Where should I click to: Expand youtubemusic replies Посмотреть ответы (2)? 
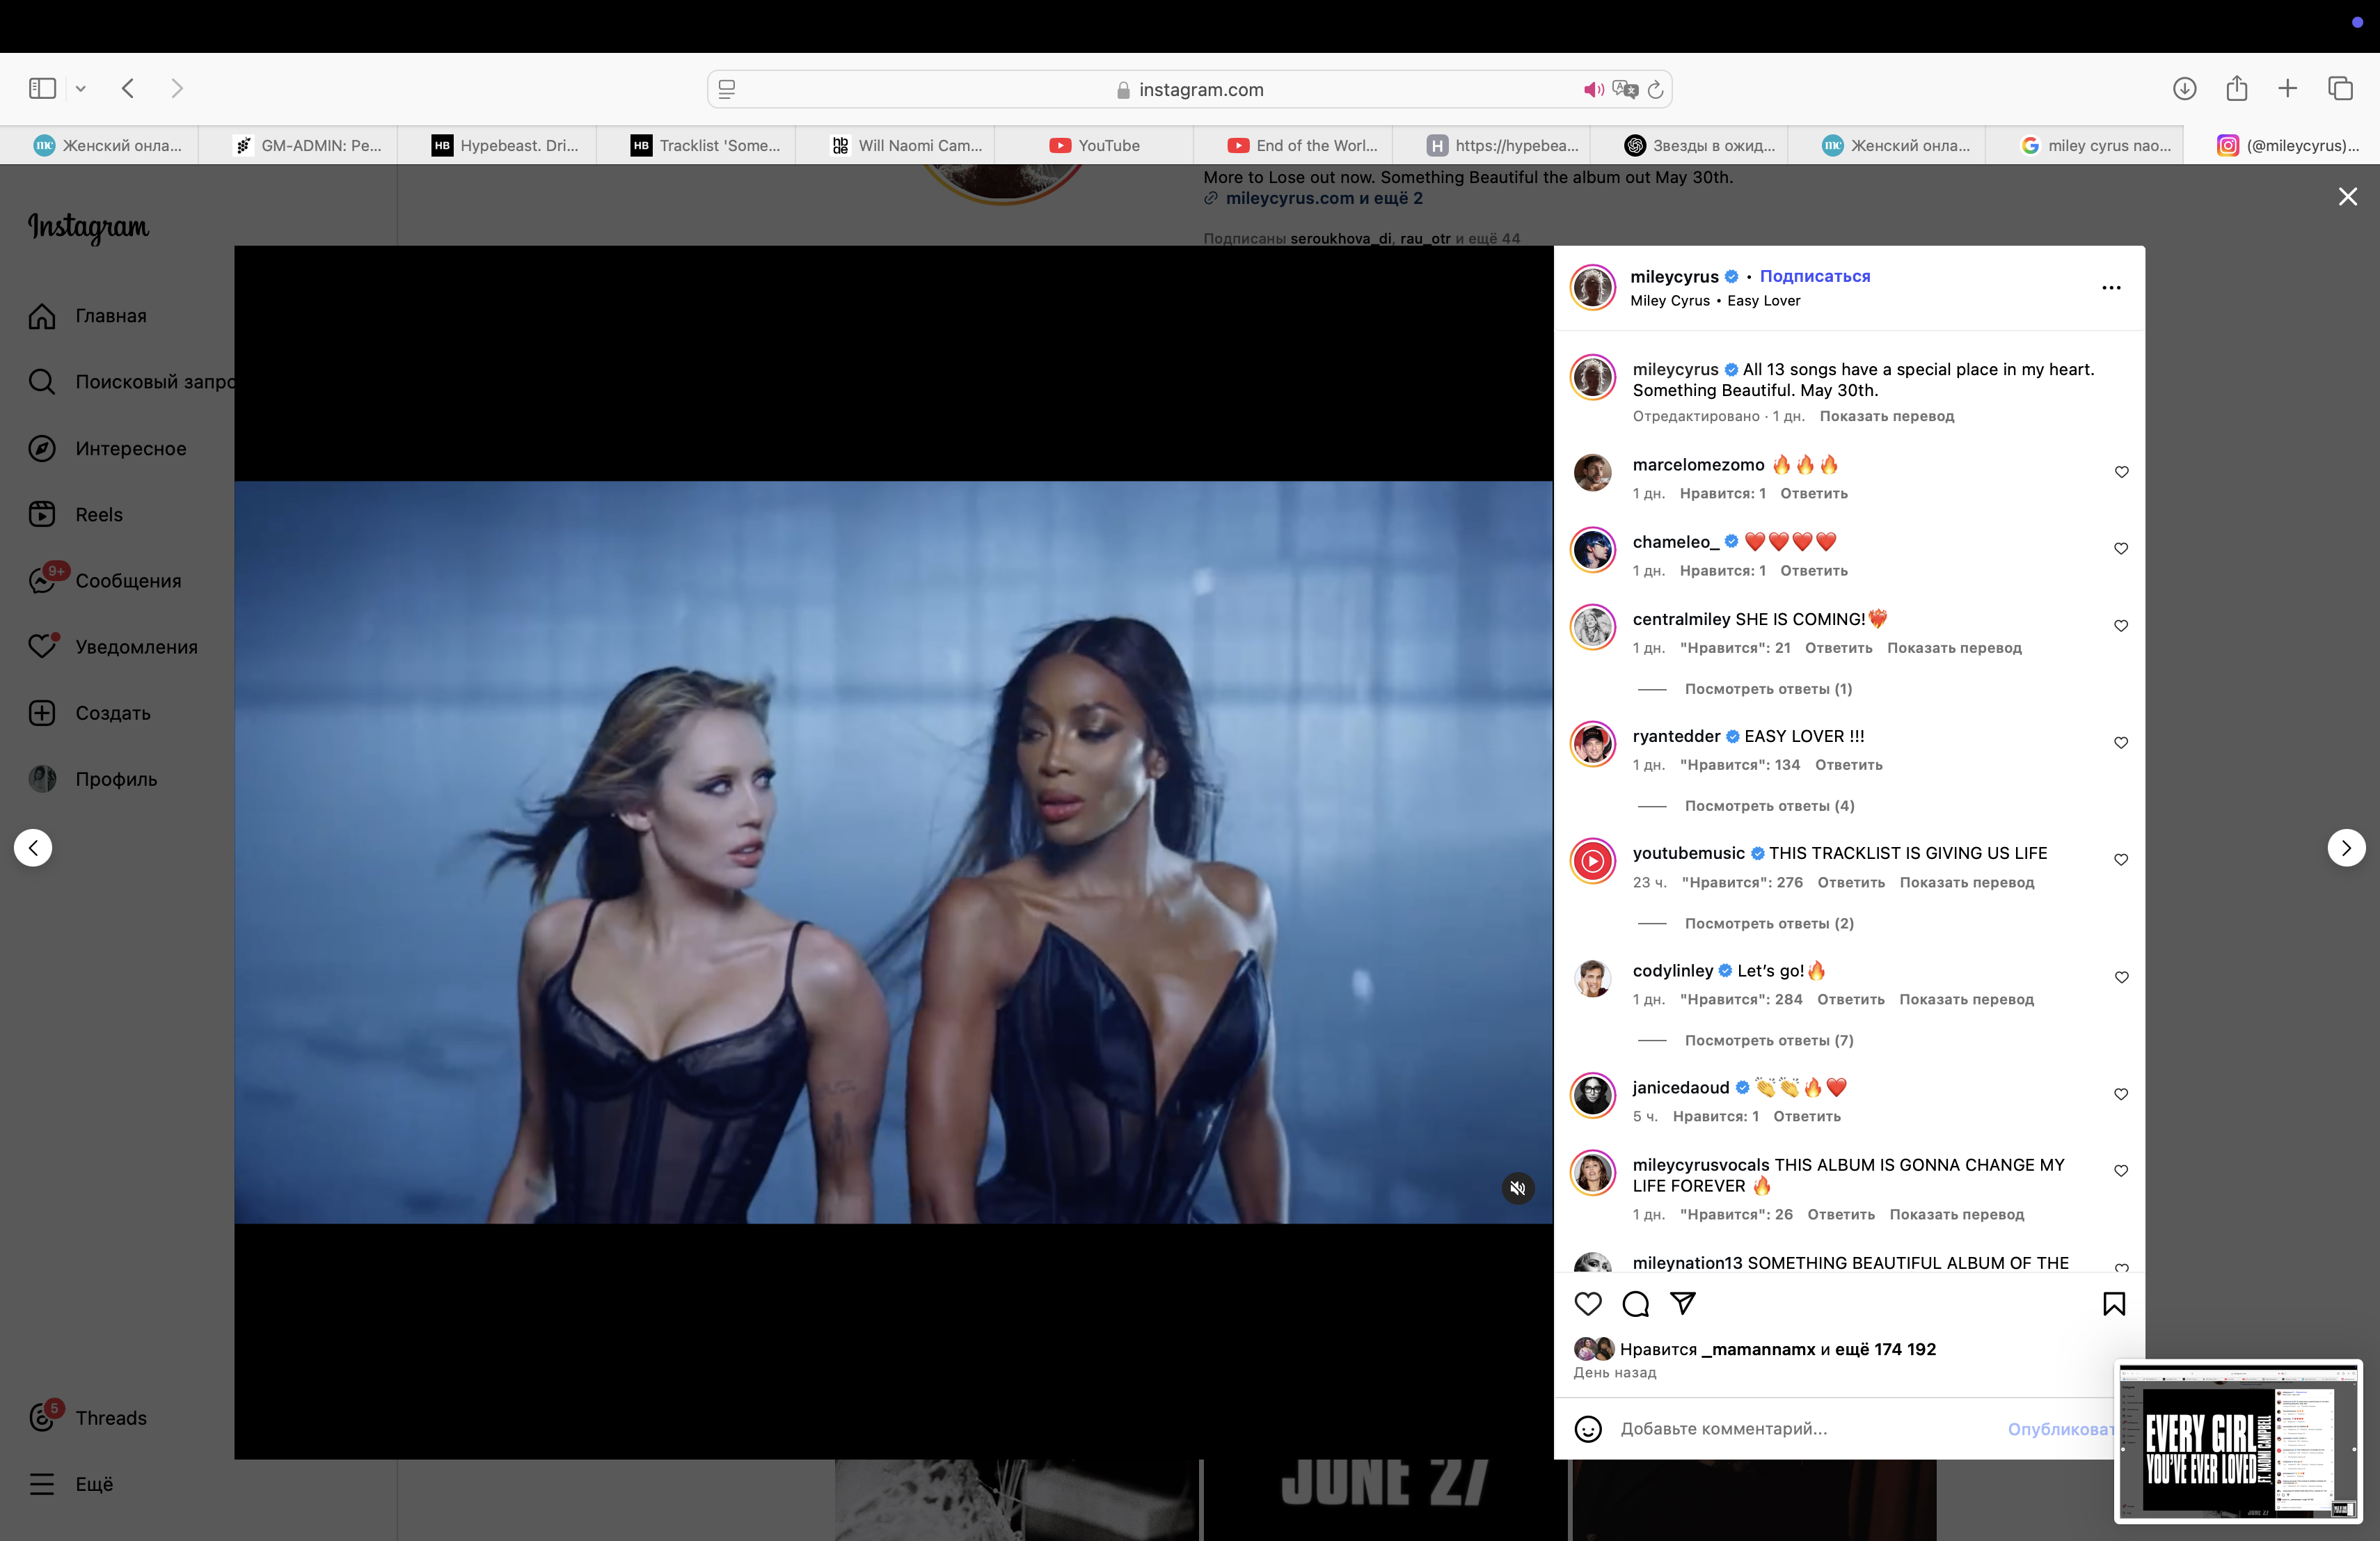coord(1769,924)
